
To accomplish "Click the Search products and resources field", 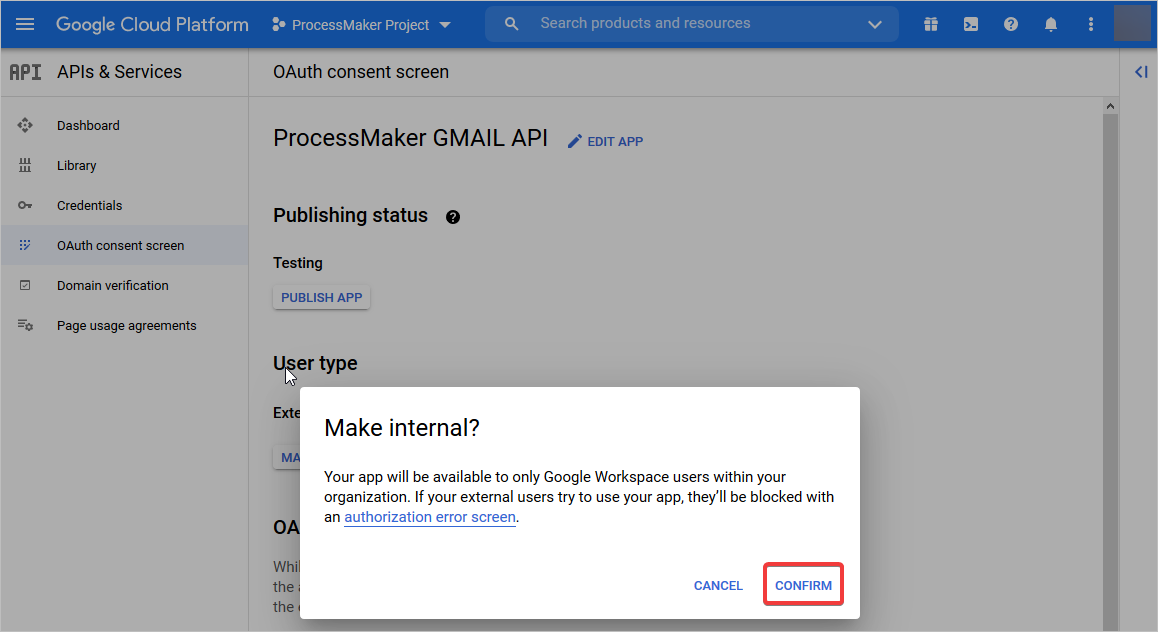I will [690, 23].
